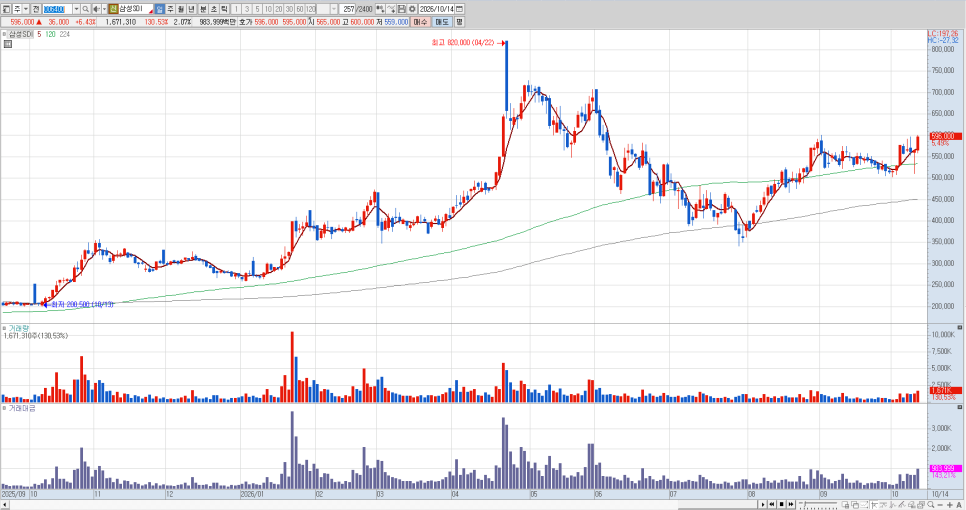Click the overlapping windows icon in bottom toolbar
This screenshot has height=510, width=966.
855,504
